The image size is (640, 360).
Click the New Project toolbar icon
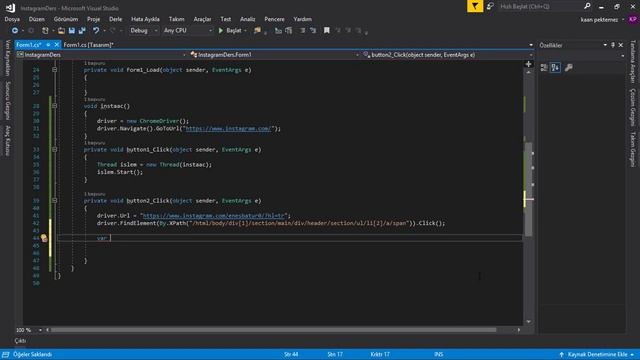click(x=45, y=31)
